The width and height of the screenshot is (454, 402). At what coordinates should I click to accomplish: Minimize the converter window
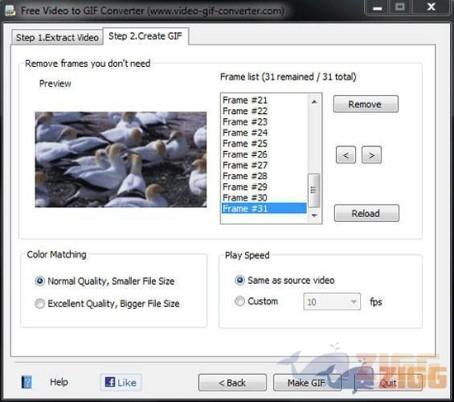pyautogui.click(x=377, y=7)
